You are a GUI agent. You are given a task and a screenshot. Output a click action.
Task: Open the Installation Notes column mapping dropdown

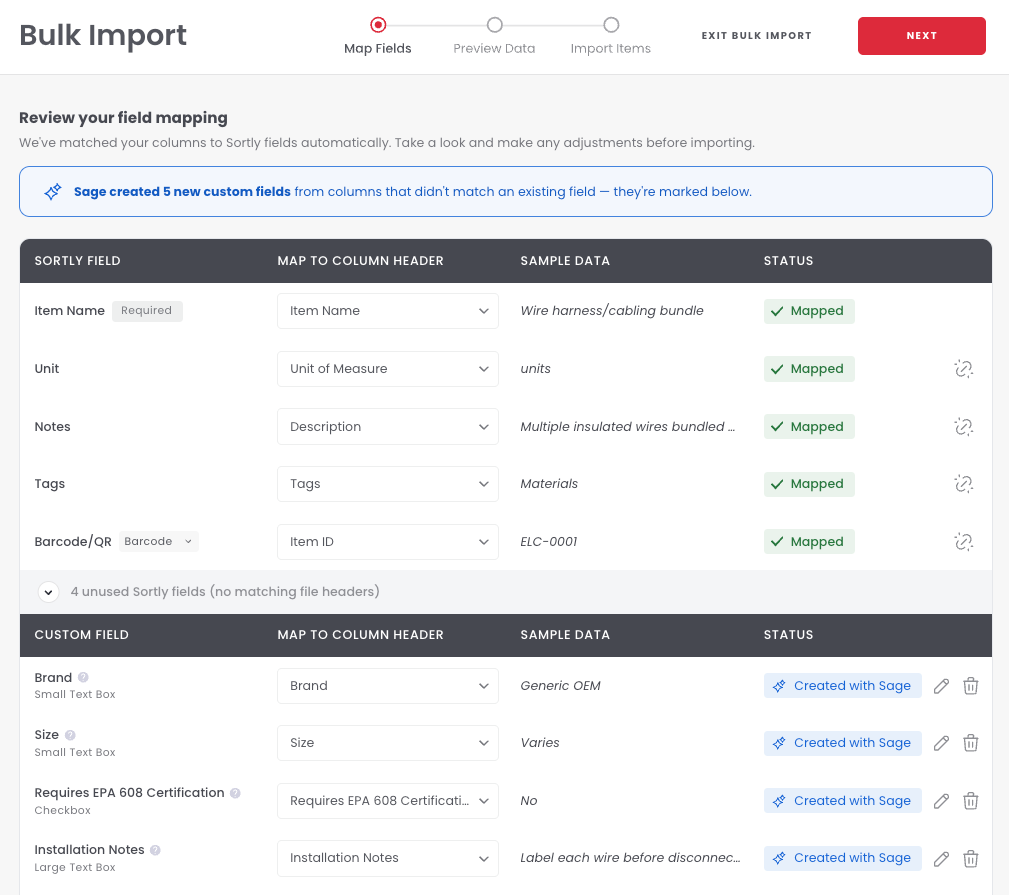click(x=387, y=858)
